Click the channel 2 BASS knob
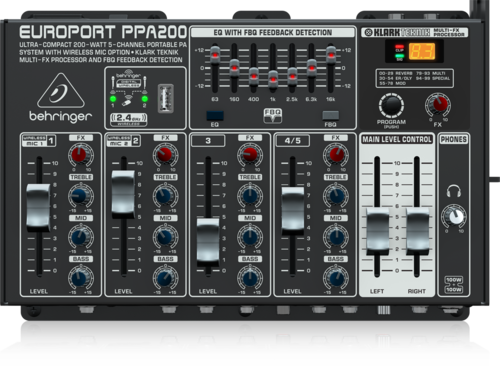 (165, 278)
